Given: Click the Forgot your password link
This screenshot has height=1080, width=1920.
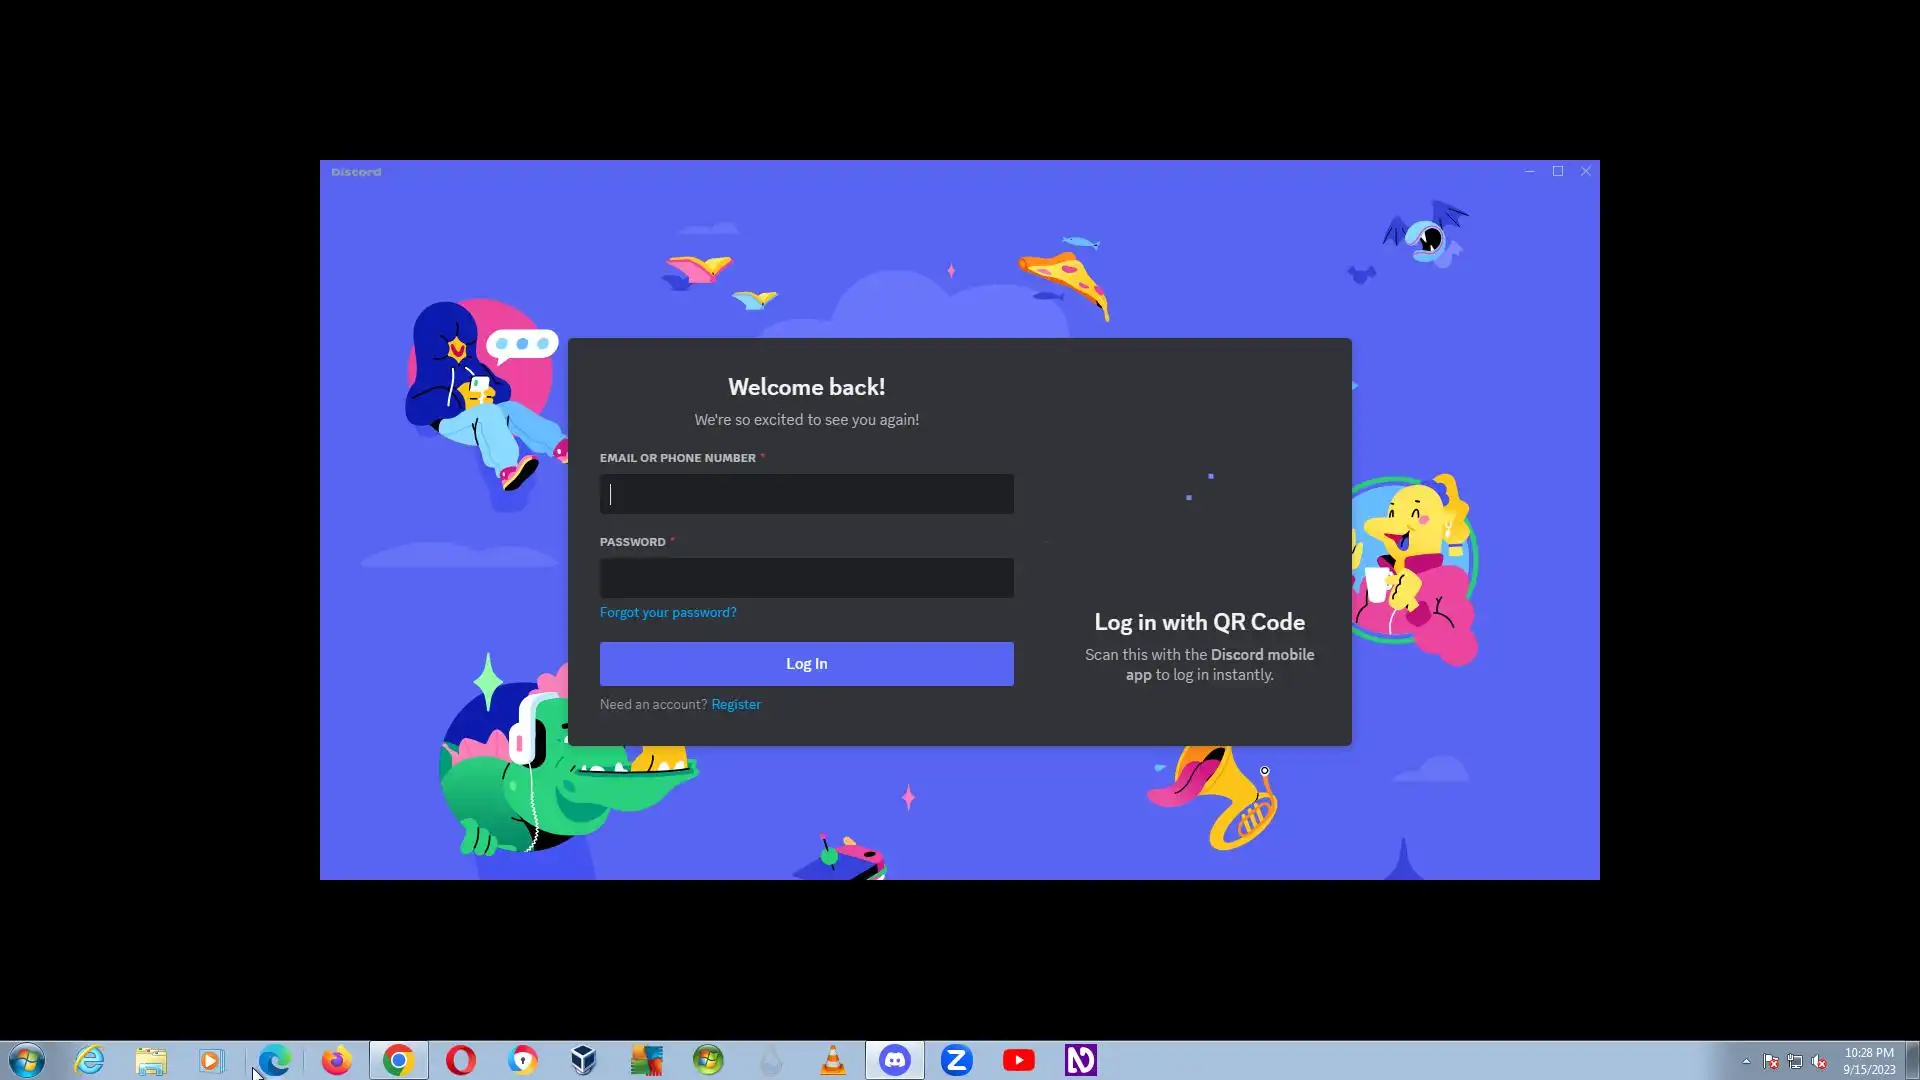Looking at the screenshot, I should (x=668, y=612).
